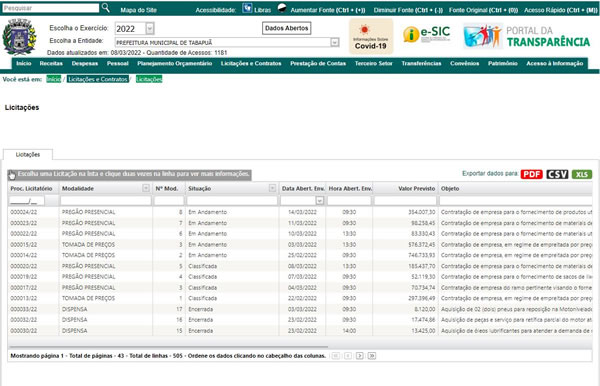This screenshot has height=386, width=600.
Task: Open Mapa do Site link
Action: pyautogui.click(x=139, y=10)
